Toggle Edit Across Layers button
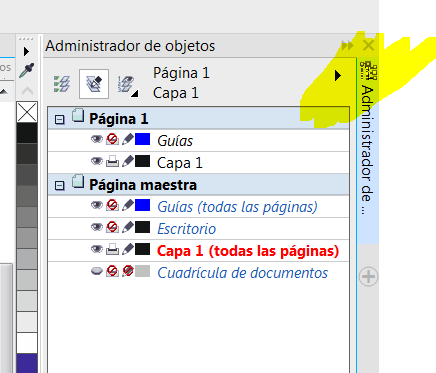The height and width of the screenshot is (373, 436). [94, 84]
